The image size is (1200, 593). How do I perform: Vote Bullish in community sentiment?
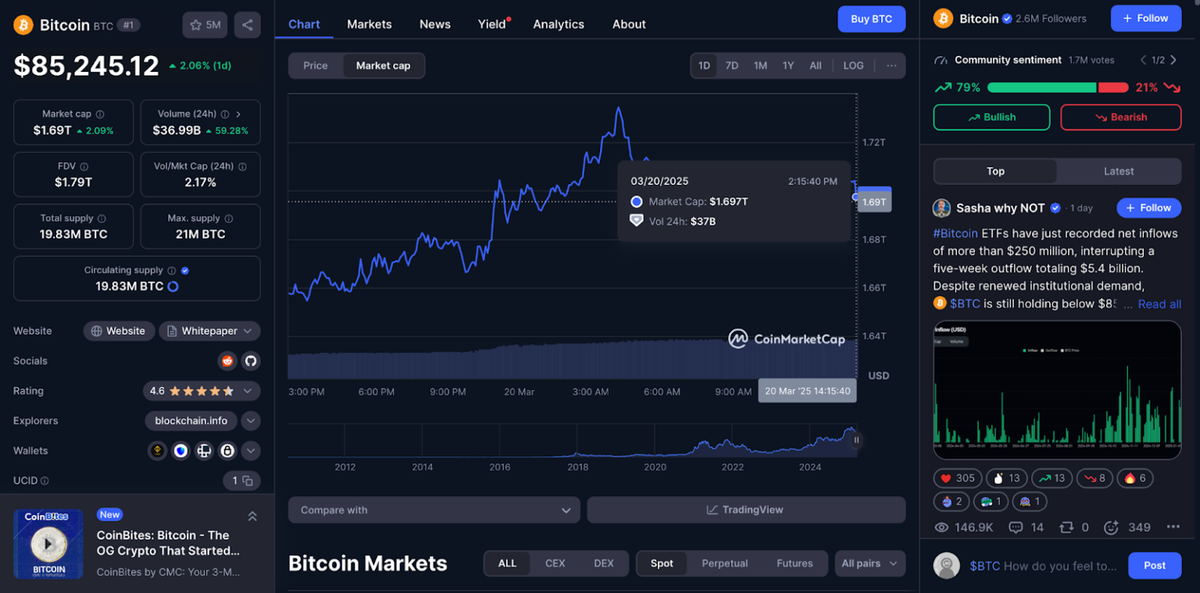(x=991, y=117)
